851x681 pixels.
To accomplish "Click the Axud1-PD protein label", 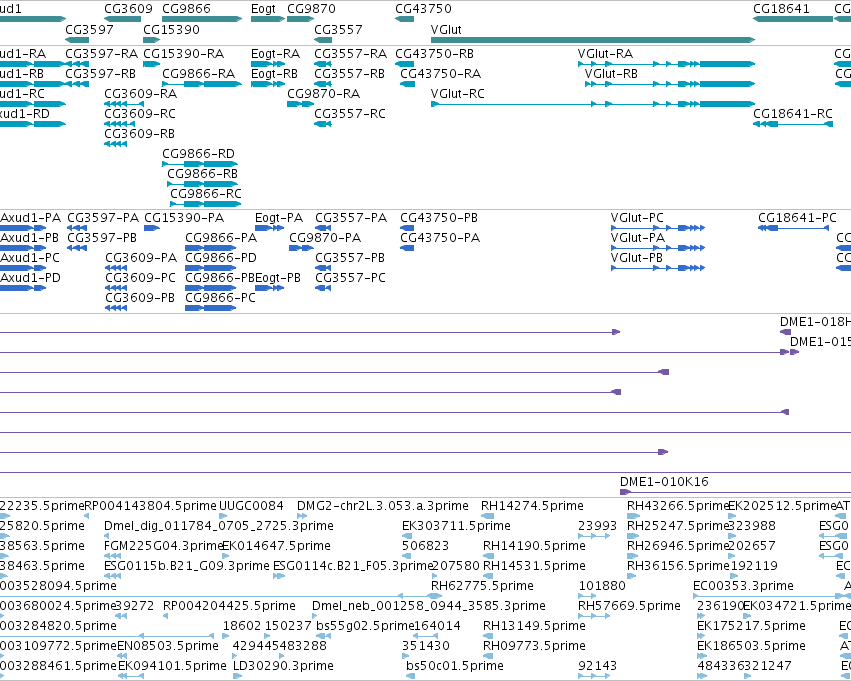I will [x=30, y=278].
